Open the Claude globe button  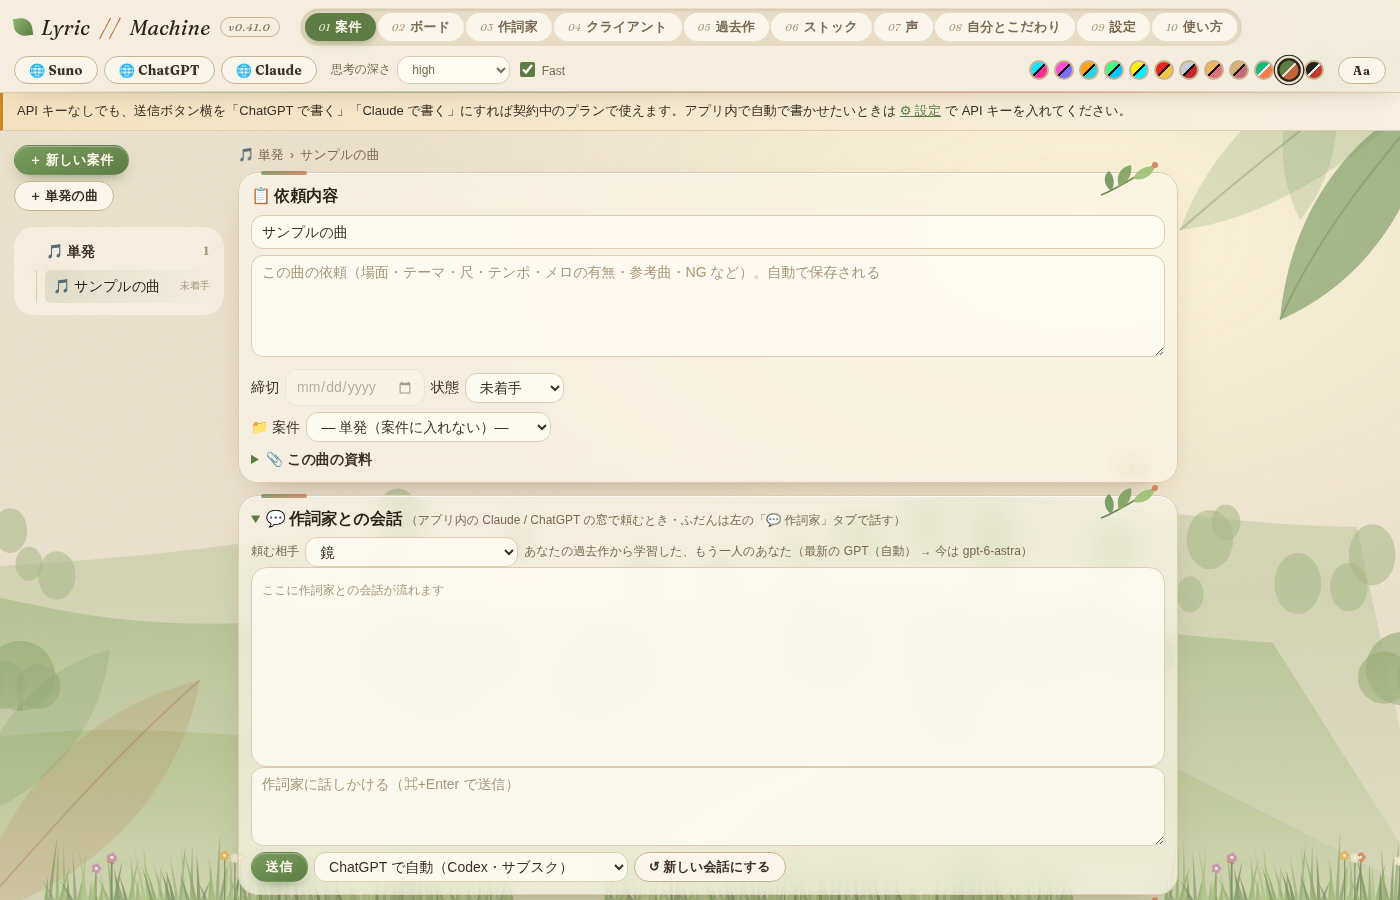pos(269,70)
